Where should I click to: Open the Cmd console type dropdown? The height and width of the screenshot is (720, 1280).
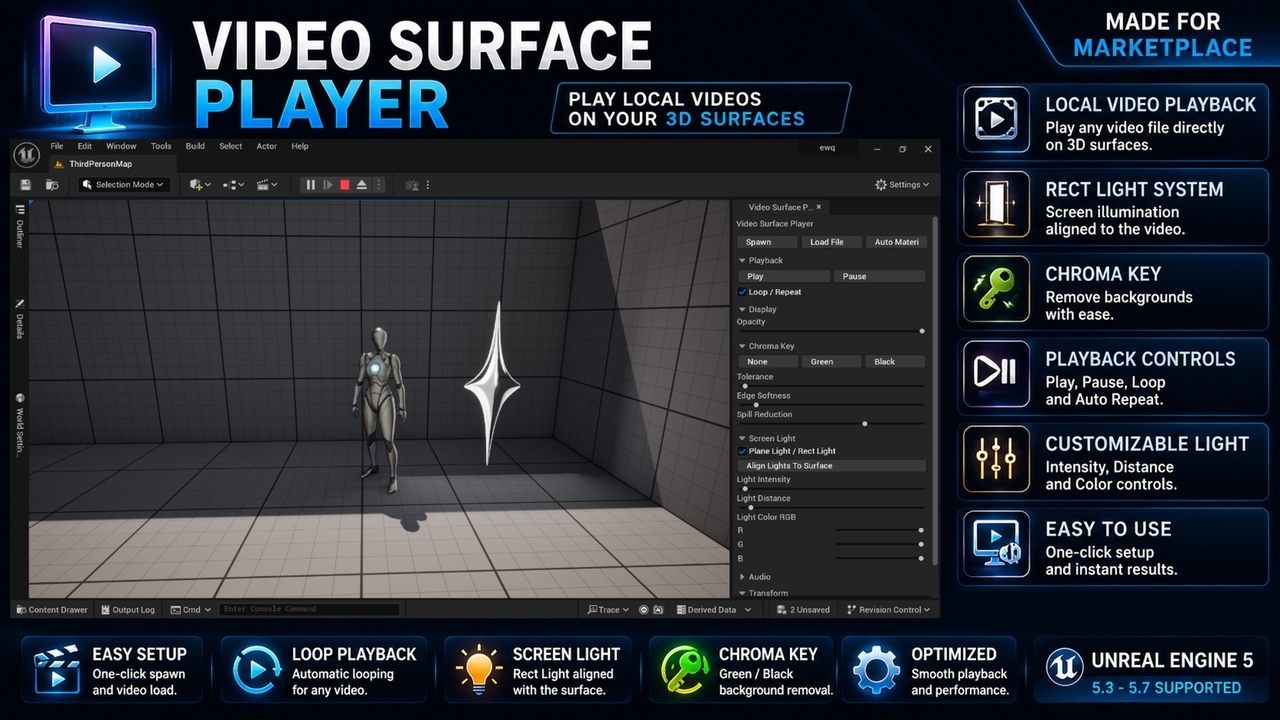[190, 609]
